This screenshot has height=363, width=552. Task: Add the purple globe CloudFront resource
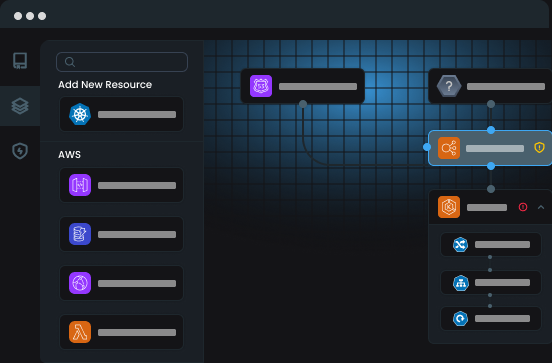pyautogui.click(x=121, y=283)
